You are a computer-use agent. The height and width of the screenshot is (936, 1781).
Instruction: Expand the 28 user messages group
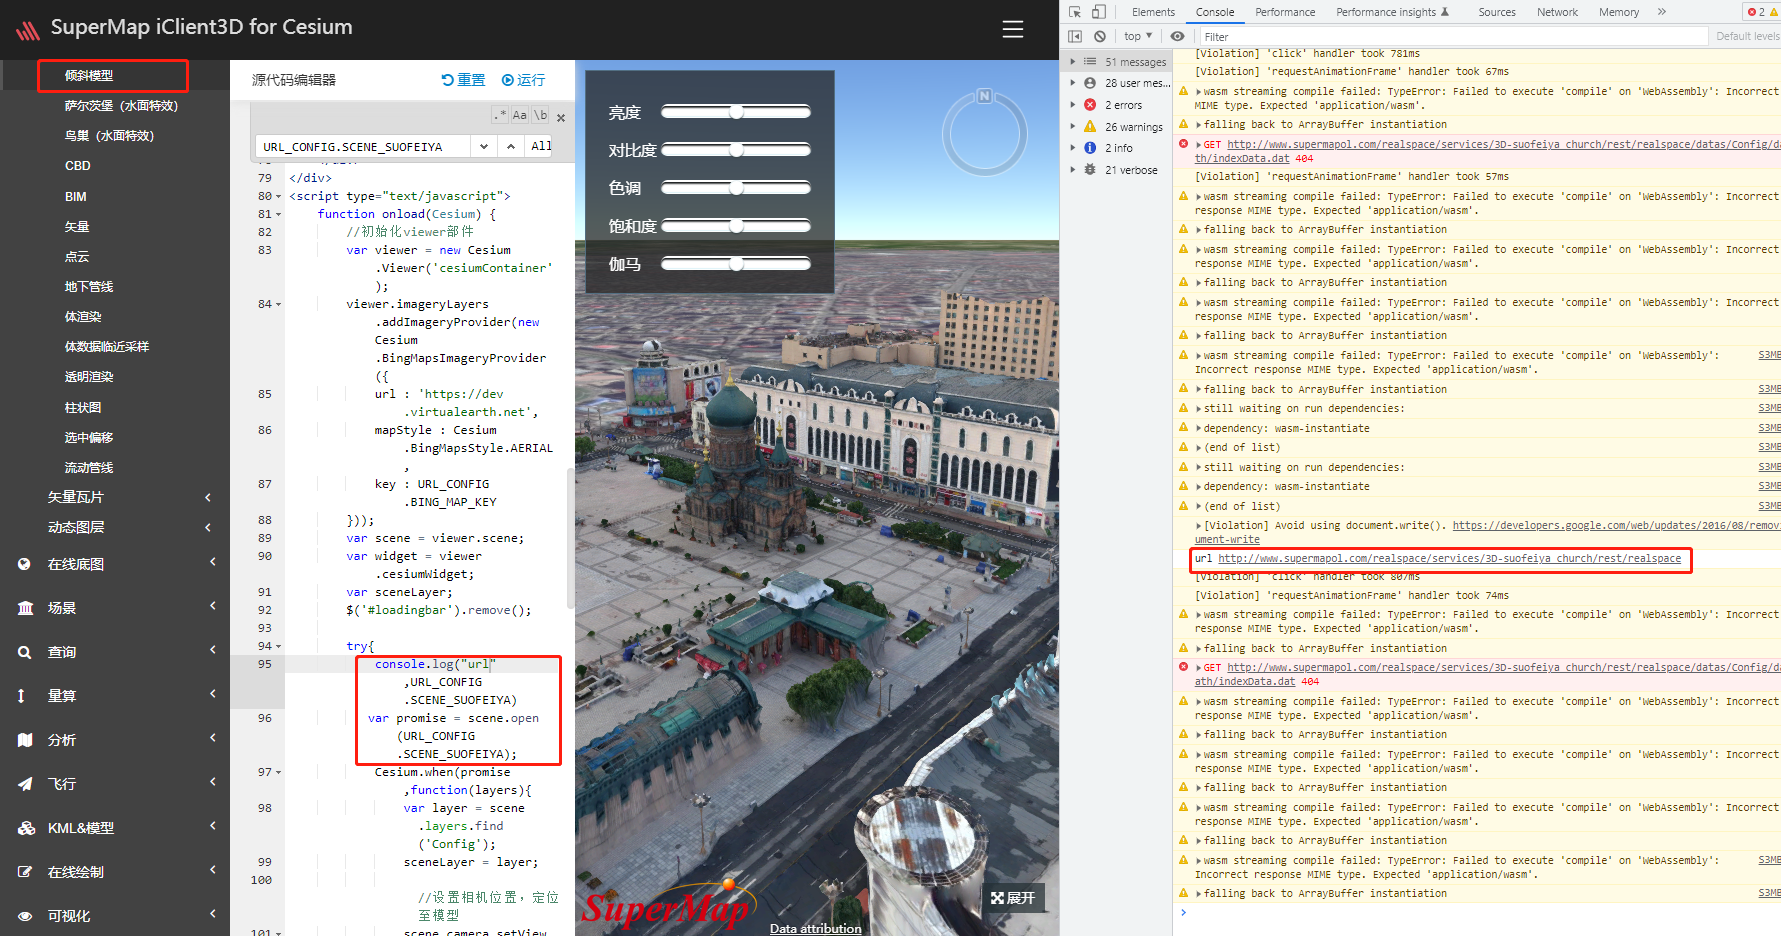click(1073, 83)
